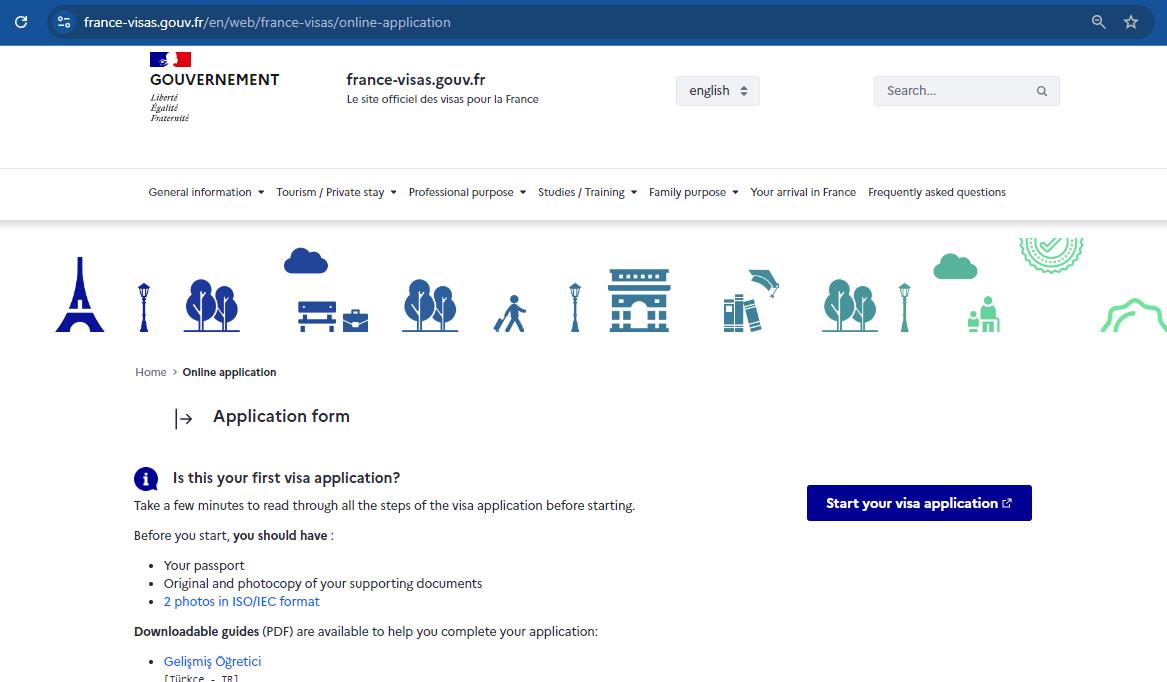Open the 2 photos in ISO/IEC format link
Viewport: 1167px width, 682px height.
click(x=241, y=601)
